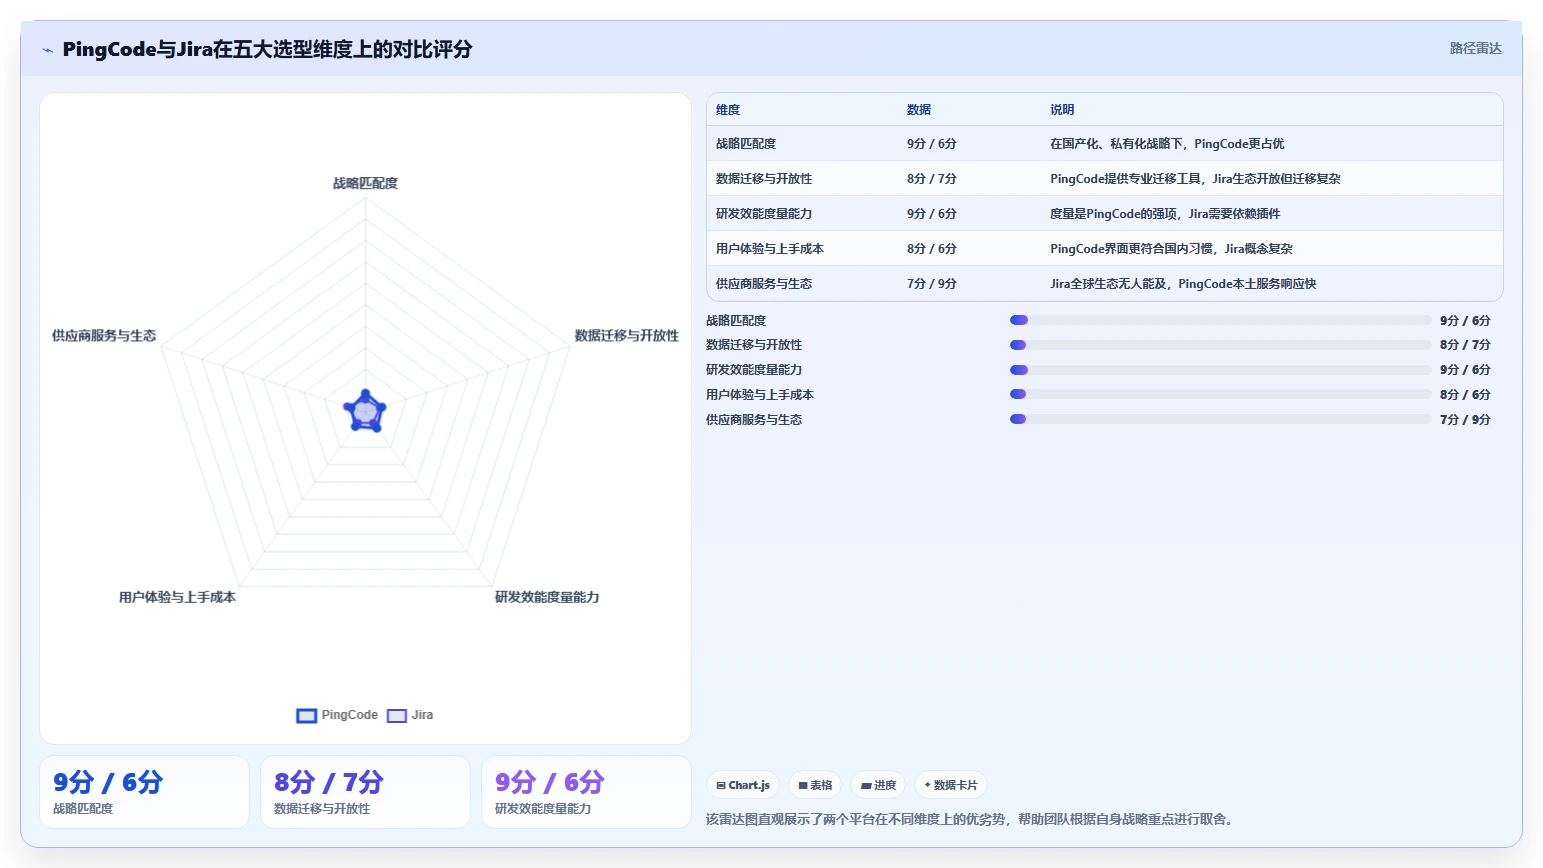Viewport: 1543px width, 868px height.
Task: Open the 战略匹配度 9分 / 6分 card
Action: coord(144,792)
